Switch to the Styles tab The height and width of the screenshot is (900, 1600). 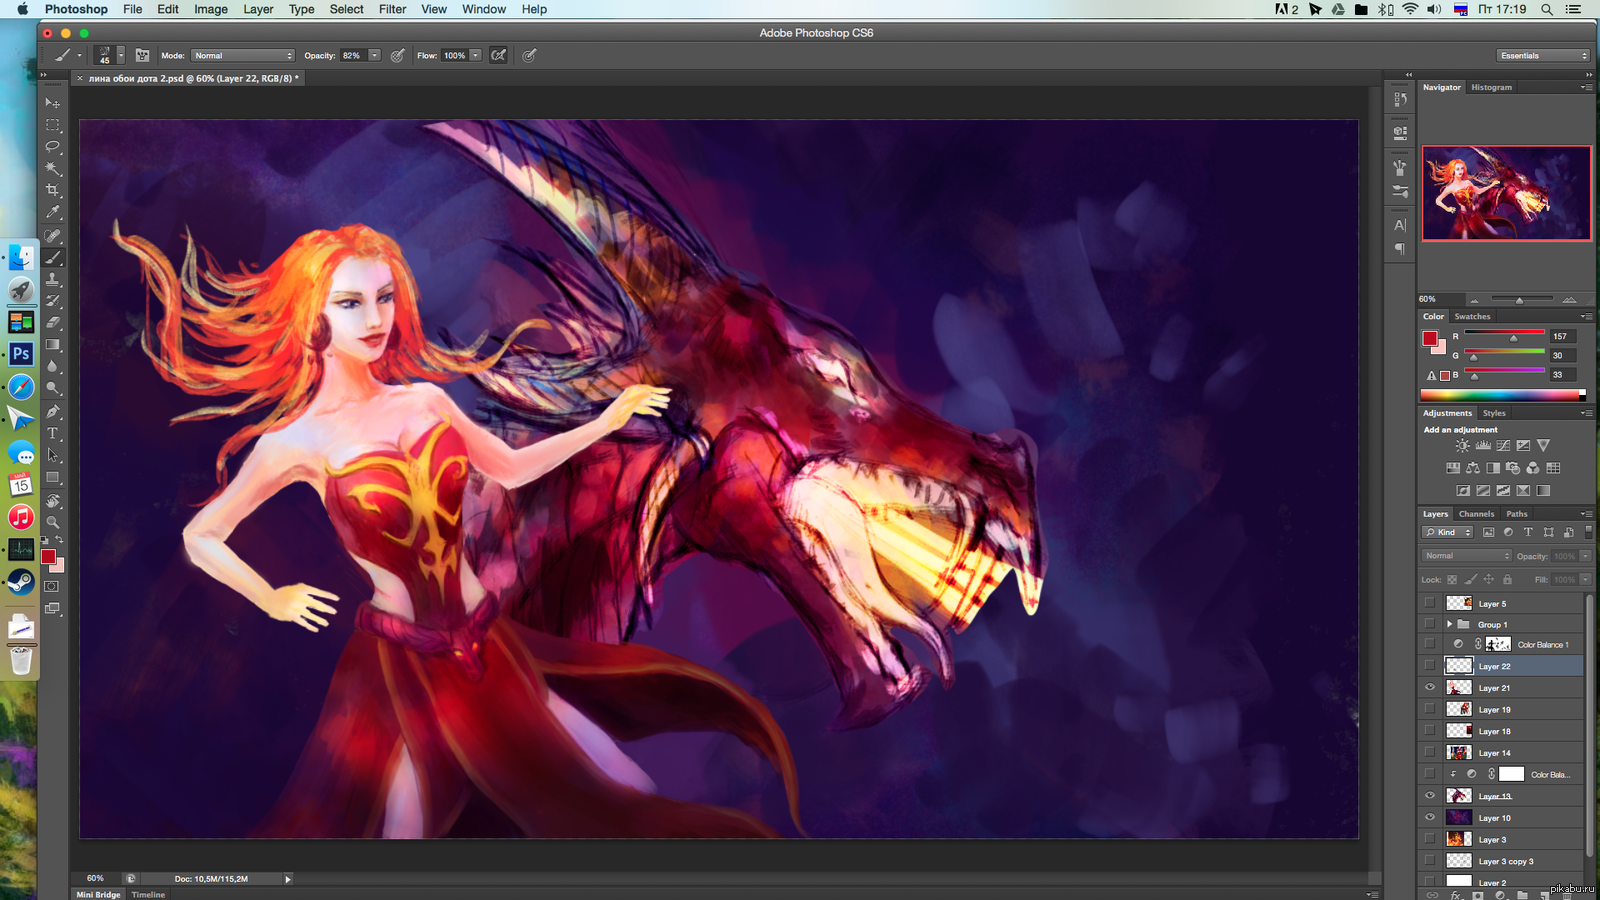tap(1494, 413)
